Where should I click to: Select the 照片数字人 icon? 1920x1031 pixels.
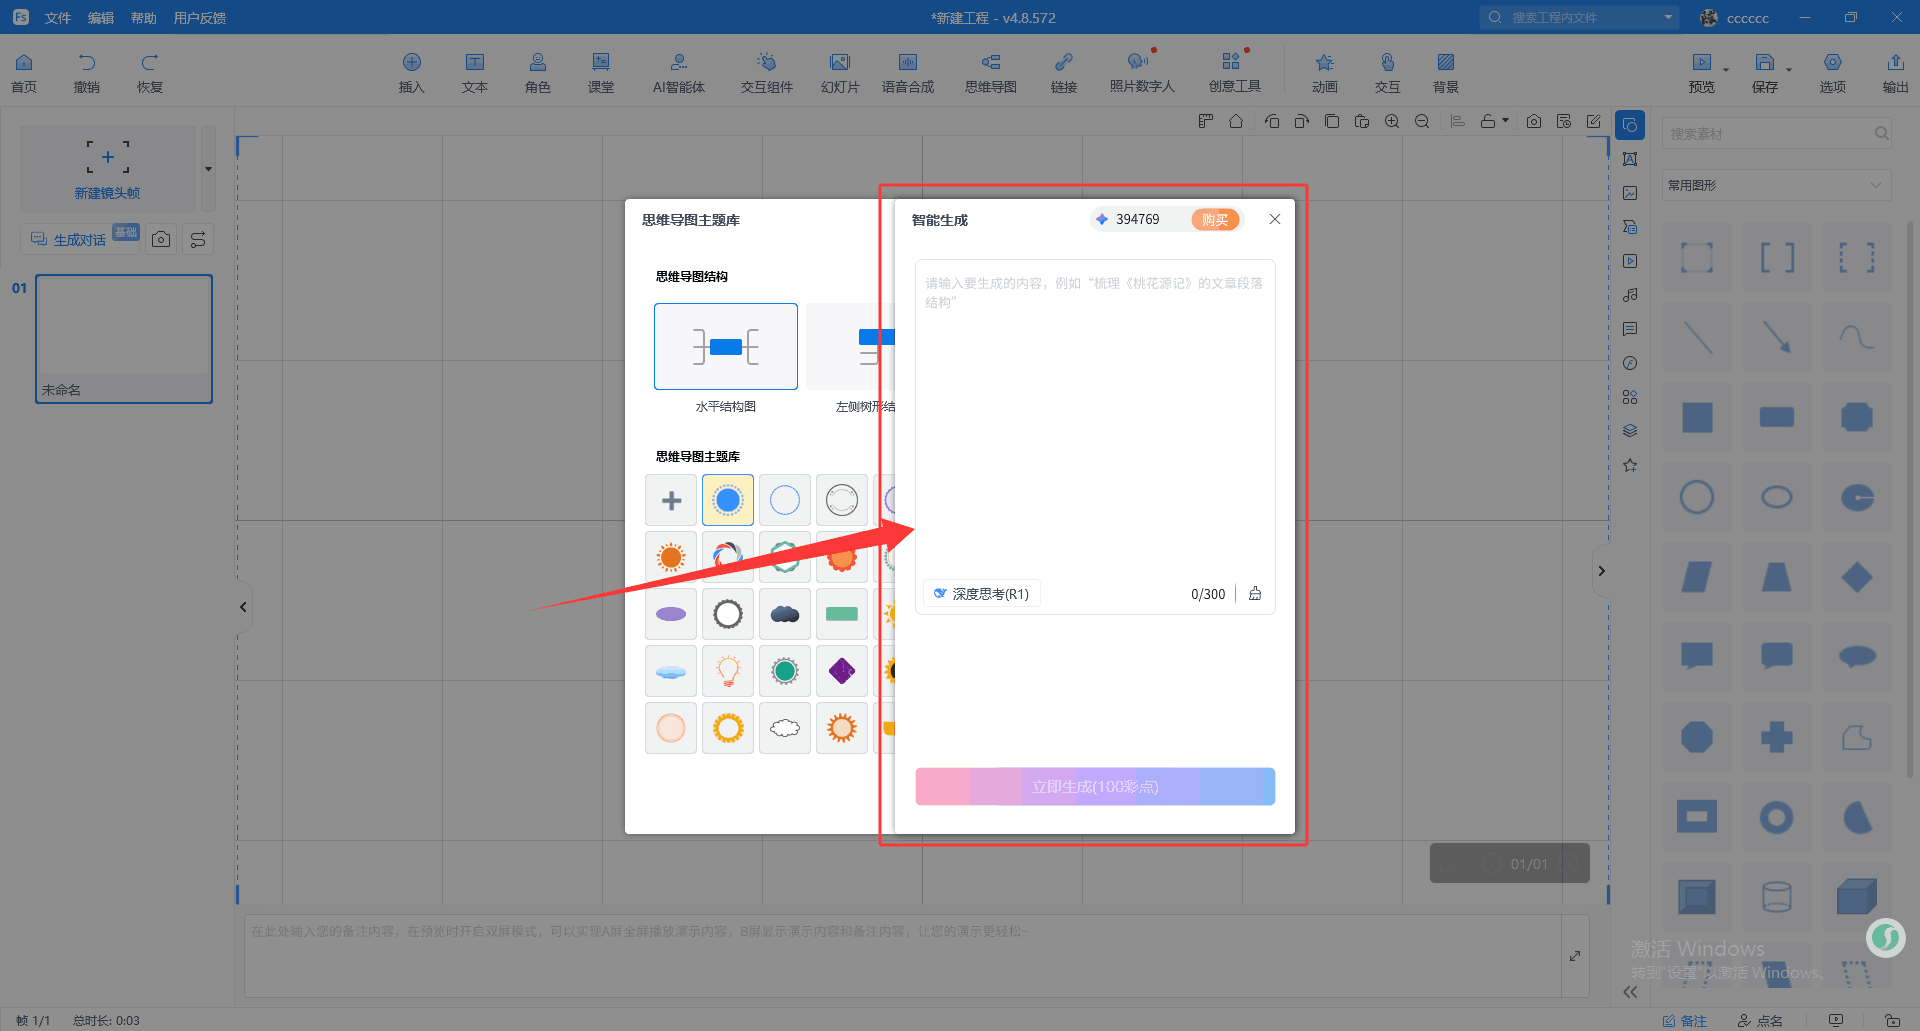[x=1141, y=72]
